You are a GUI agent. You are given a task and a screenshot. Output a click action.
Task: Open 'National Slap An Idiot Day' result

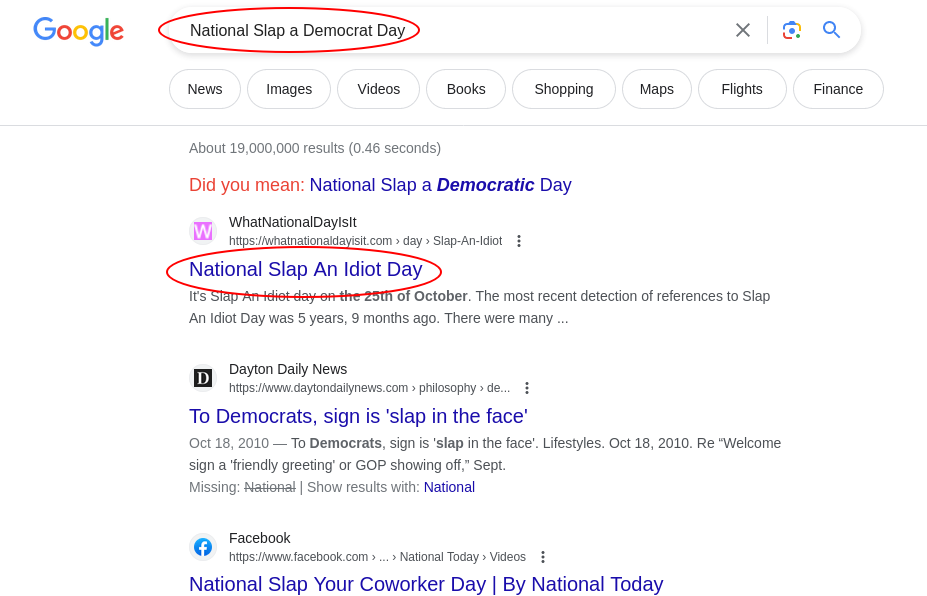tap(306, 270)
